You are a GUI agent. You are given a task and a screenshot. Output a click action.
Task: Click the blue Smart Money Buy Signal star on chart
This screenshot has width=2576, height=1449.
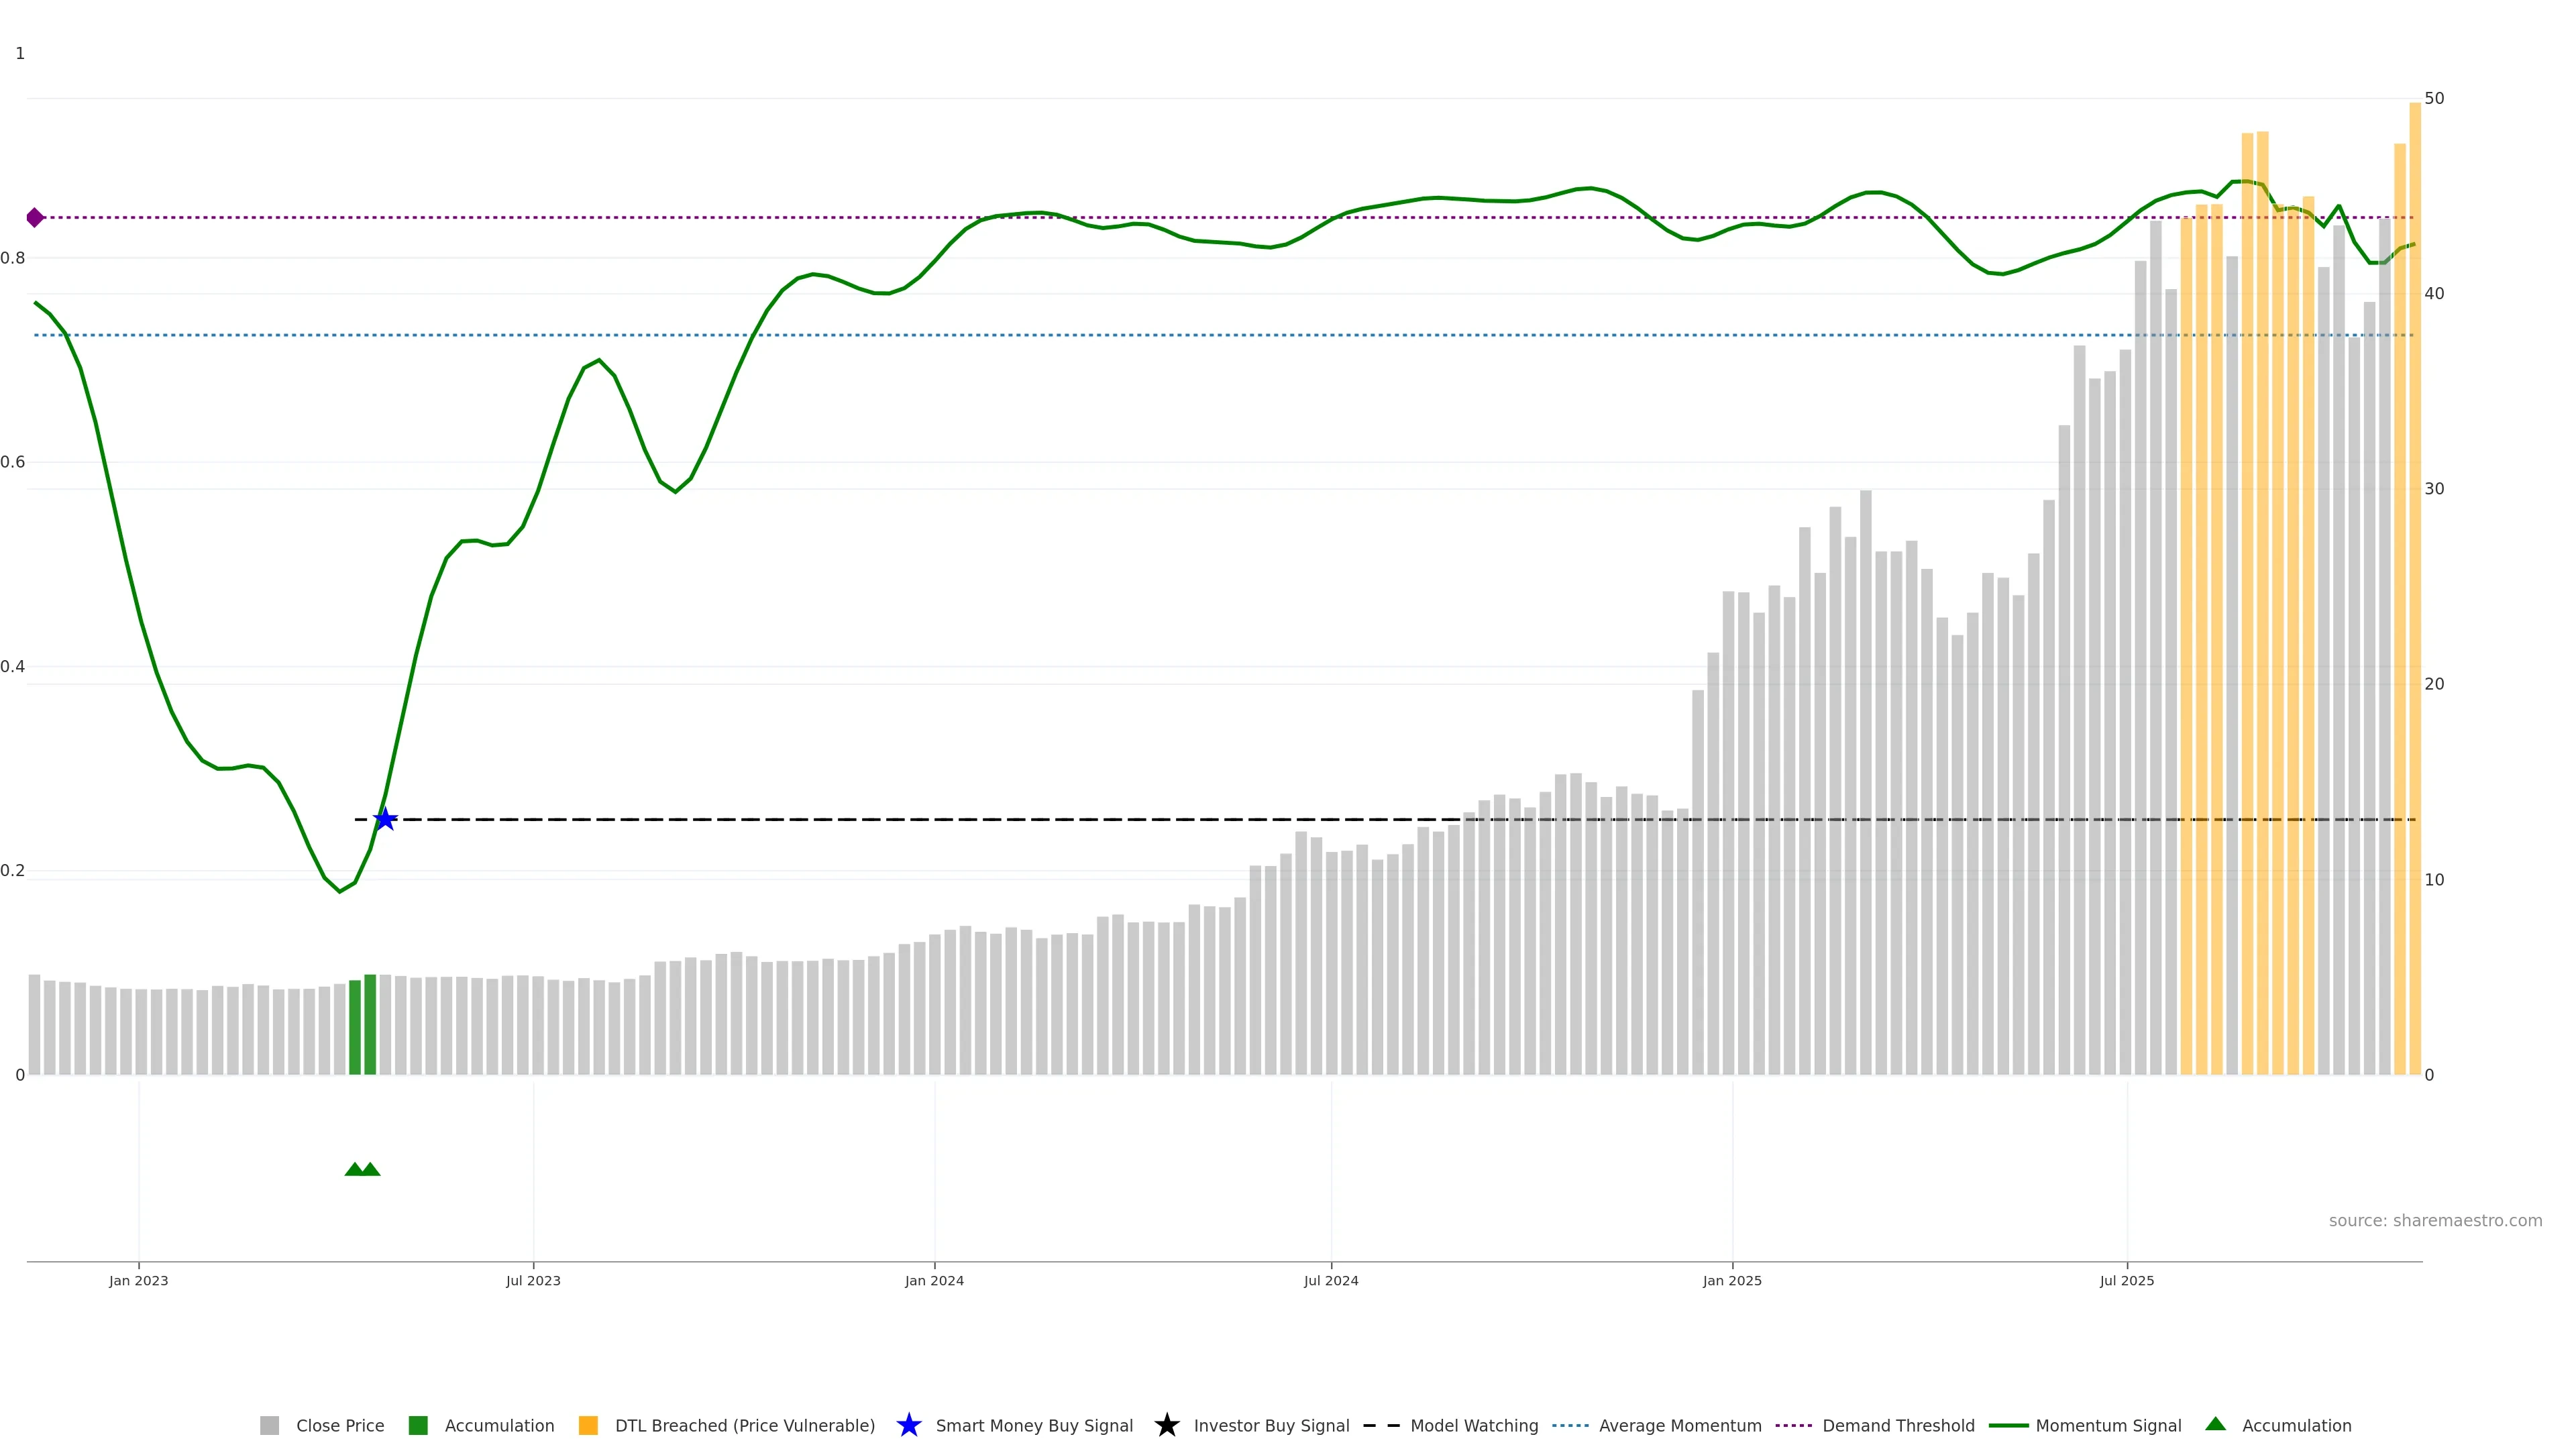385,819
